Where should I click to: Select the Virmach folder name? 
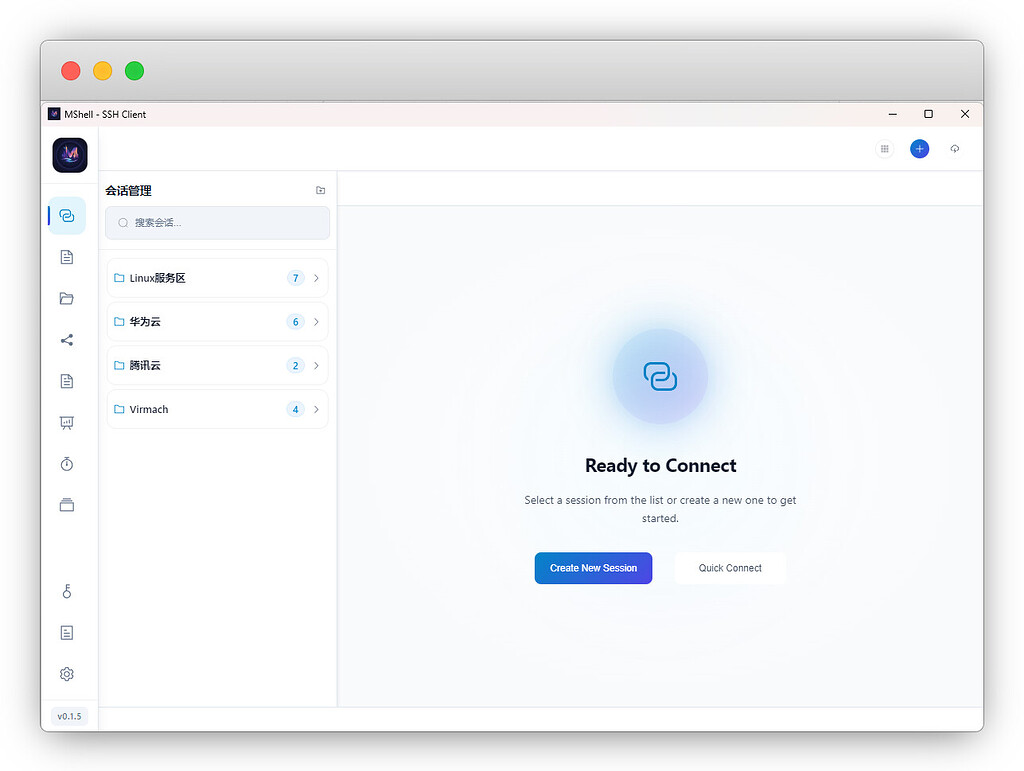pos(149,409)
